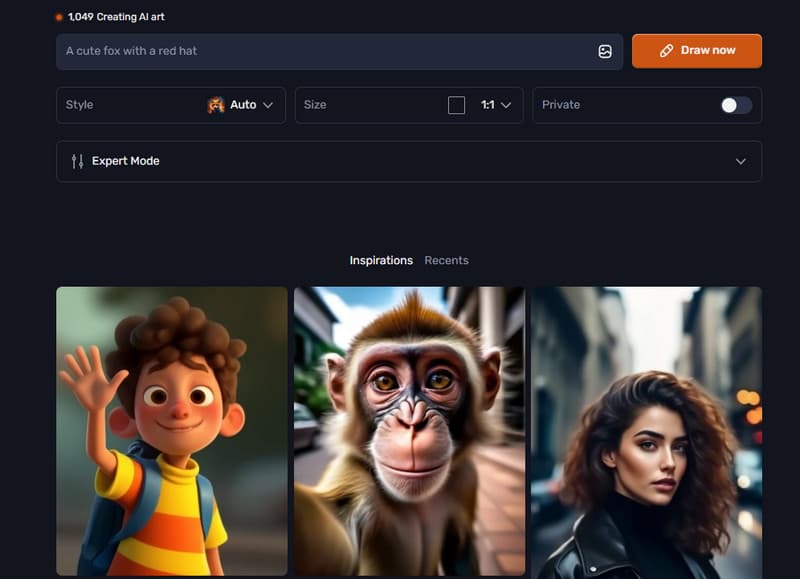This screenshot has height=579, width=800.
Task: Click the Expert Mode sliders icon
Action: point(77,161)
